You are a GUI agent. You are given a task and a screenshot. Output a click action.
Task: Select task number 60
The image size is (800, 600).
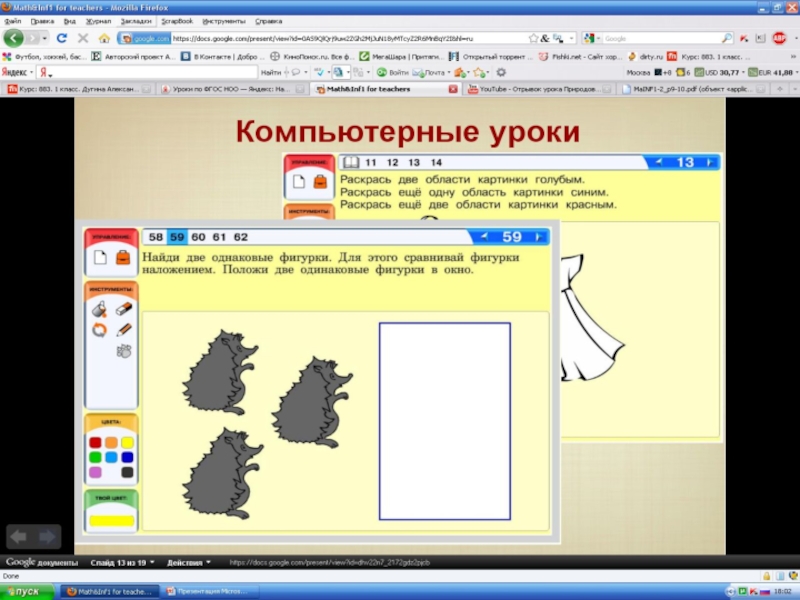(x=198, y=237)
